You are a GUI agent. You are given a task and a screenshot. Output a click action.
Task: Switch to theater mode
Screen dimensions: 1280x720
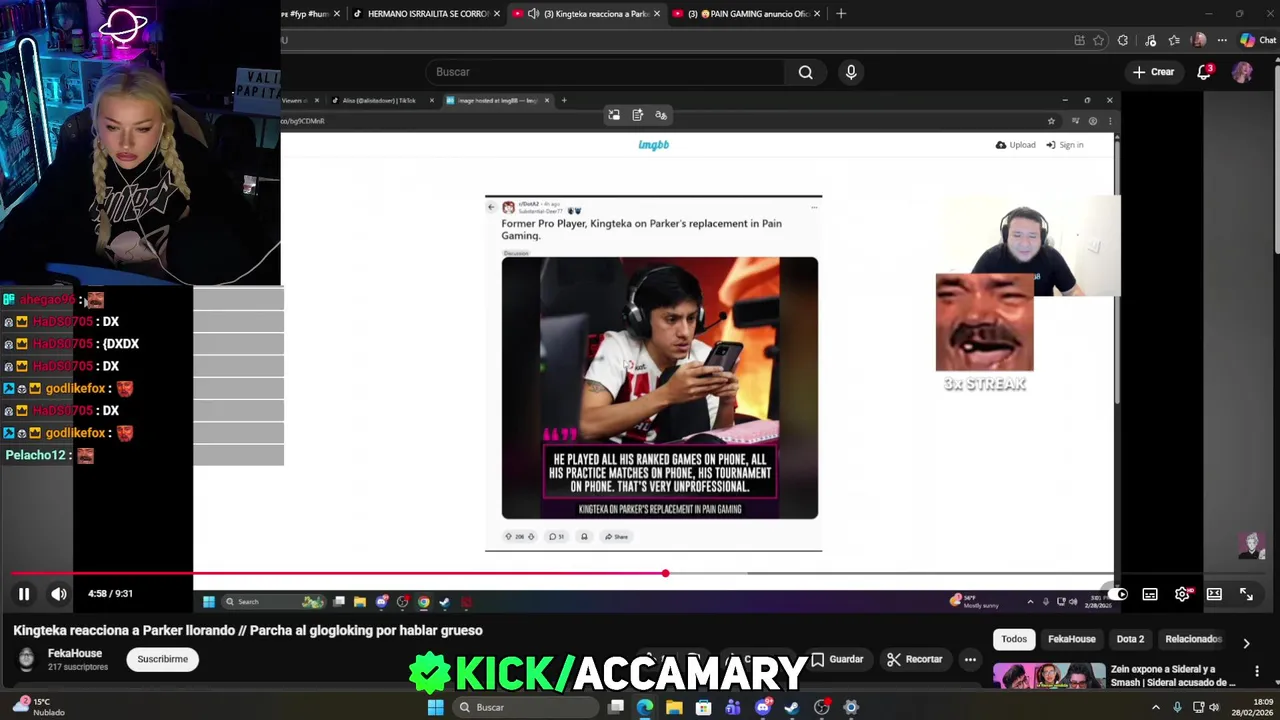click(x=1214, y=594)
